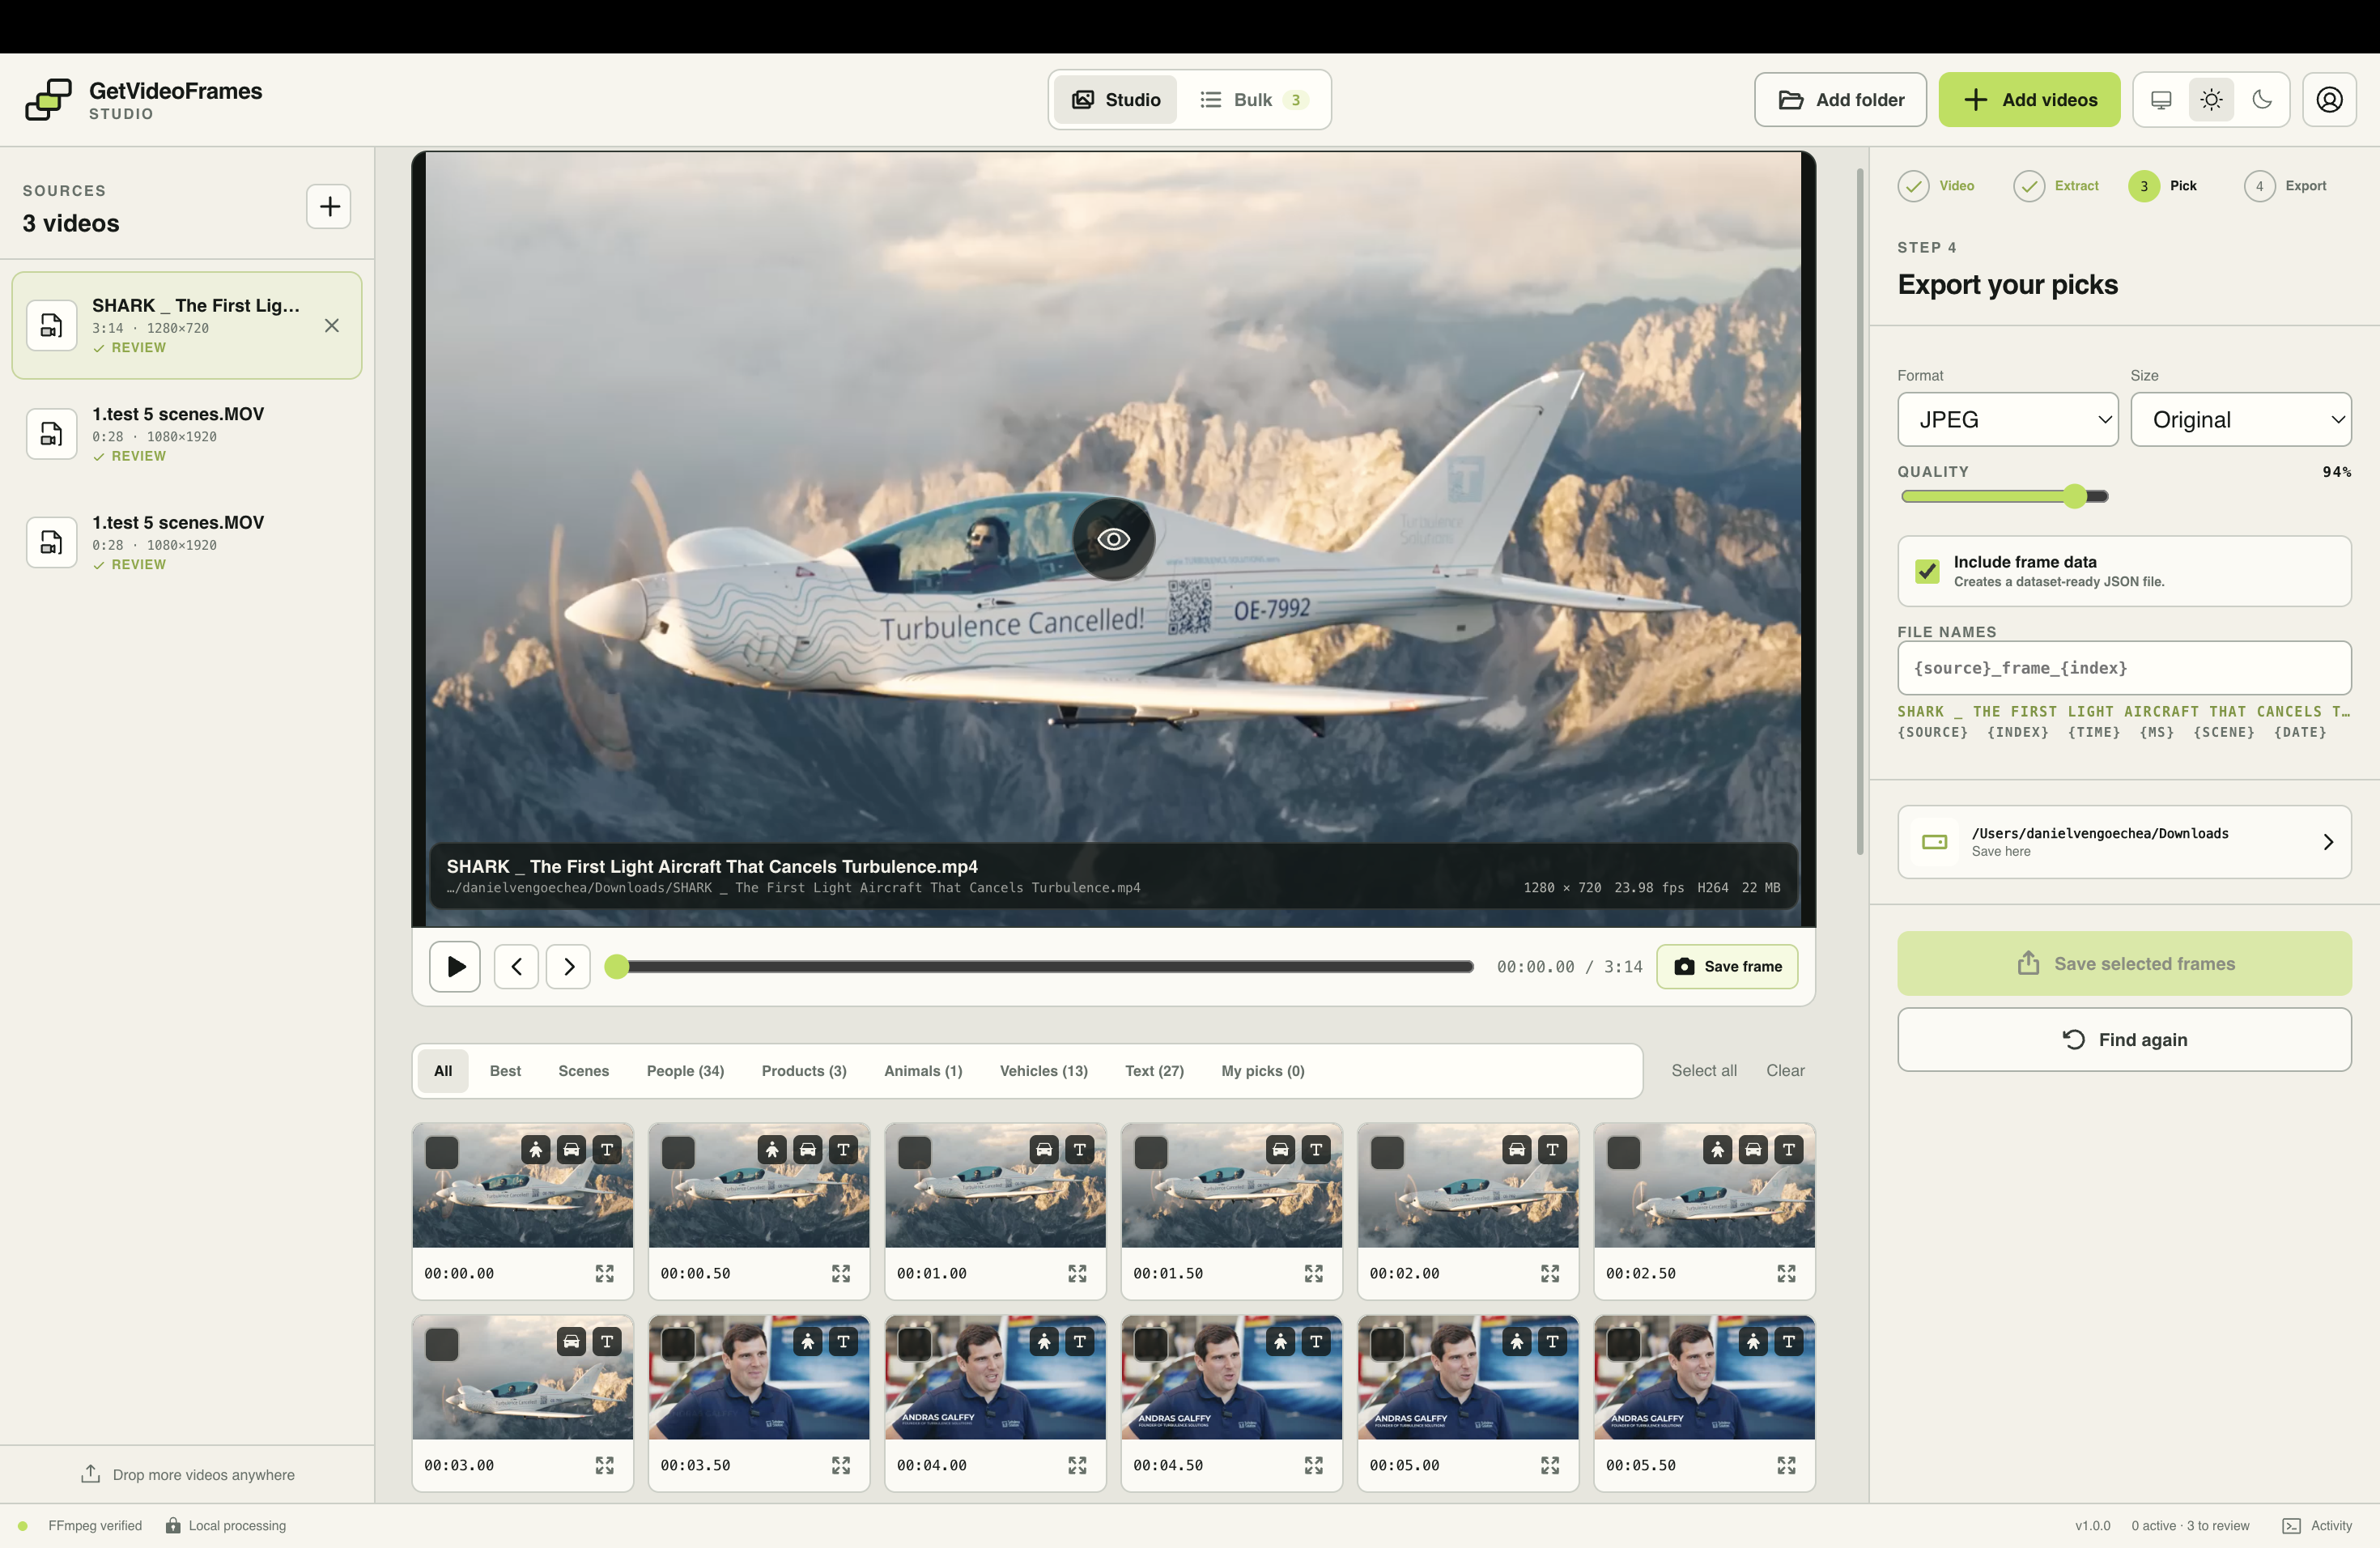The height and width of the screenshot is (1548, 2380).
Task: Expand the 00:01.00 frame fullscreen
Action: click(x=1077, y=1273)
